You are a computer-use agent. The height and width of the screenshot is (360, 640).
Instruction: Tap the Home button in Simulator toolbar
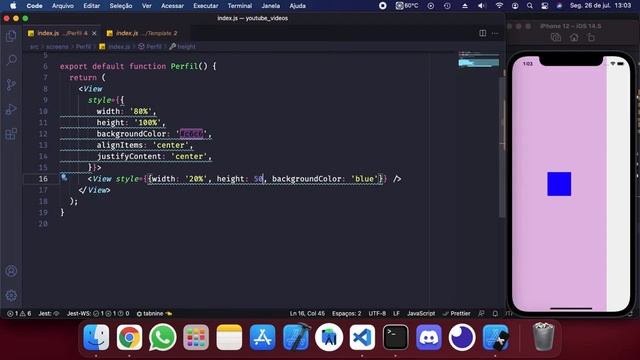pyautogui.click(x=574, y=38)
